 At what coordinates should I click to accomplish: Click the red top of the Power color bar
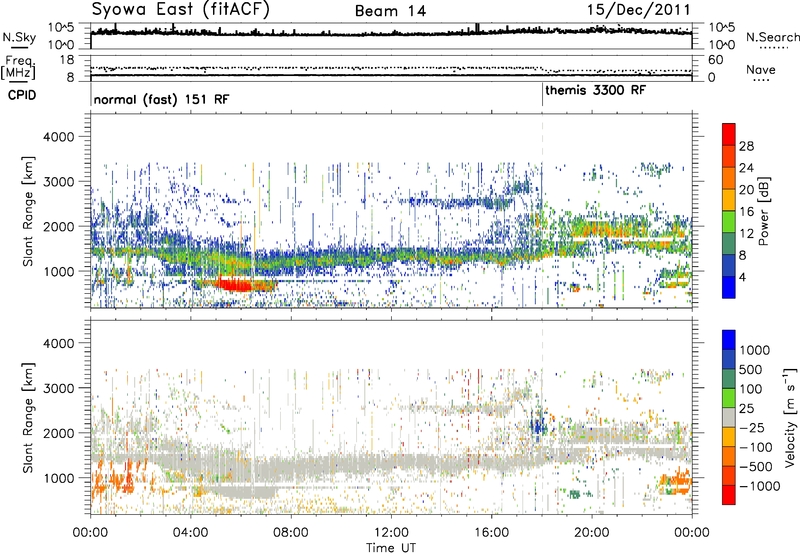tap(729, 134)
